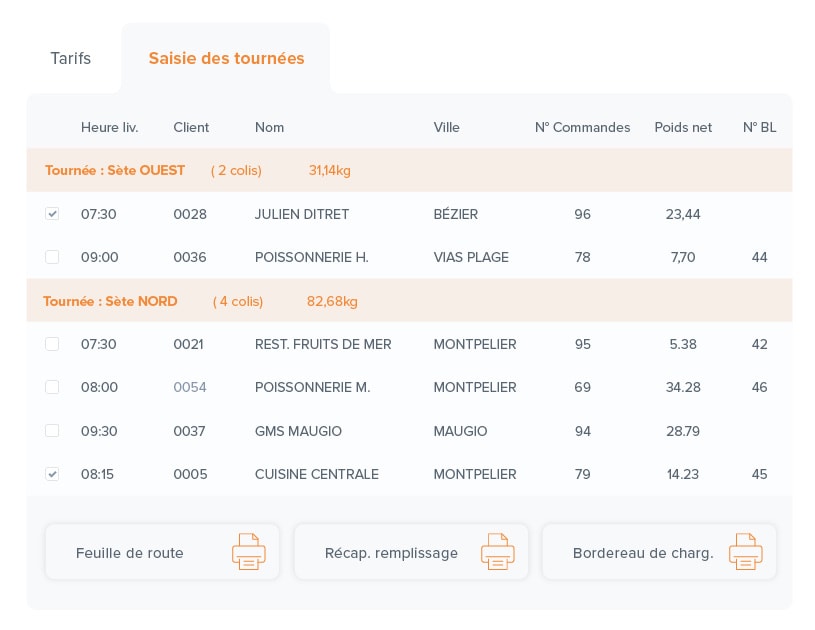Image resolution: width=815 pixels, height=630 pixels.
Task: Click the Bordereau de charg. button
Action: [x=643, y=552]
